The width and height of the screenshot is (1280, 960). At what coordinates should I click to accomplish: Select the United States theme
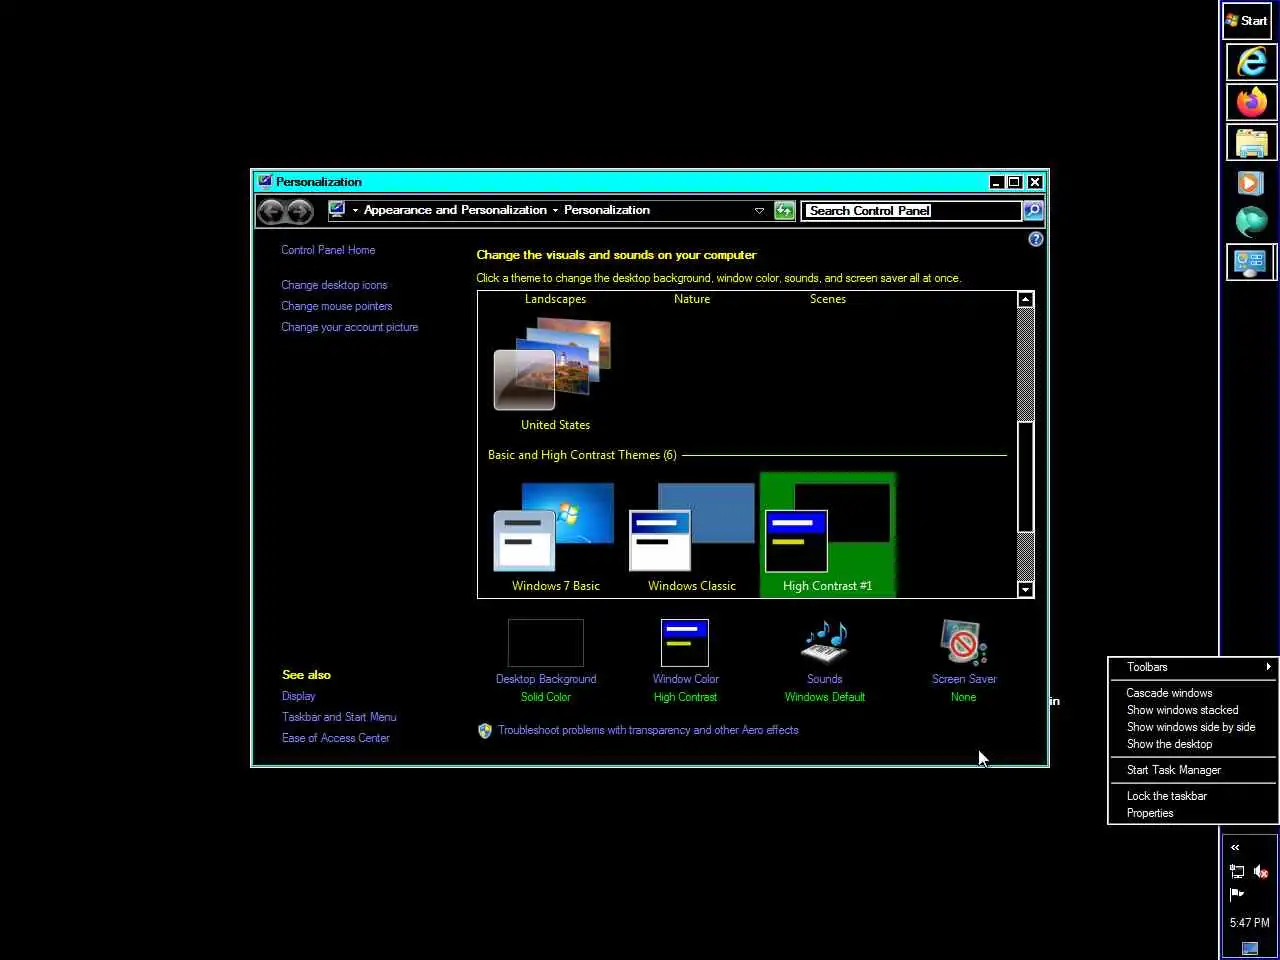[x=555, y=373]
